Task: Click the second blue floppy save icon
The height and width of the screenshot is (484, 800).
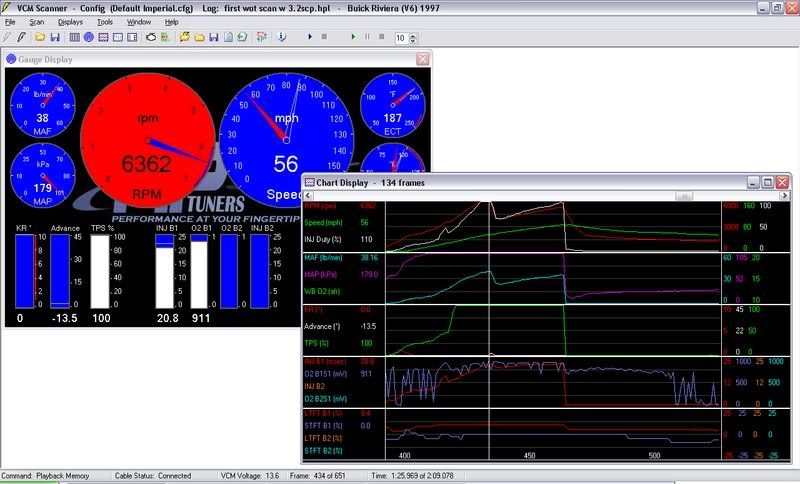Action: [214, 37]
